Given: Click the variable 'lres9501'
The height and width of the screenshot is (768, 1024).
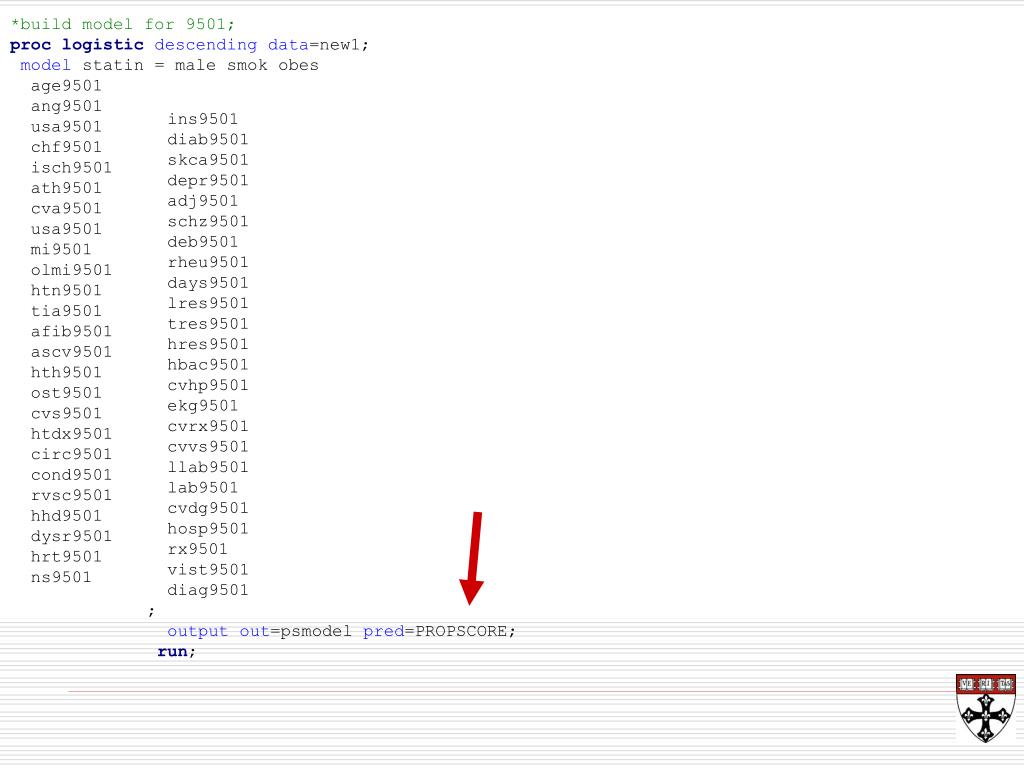Looking at the screenshot, I should click(x=208, y=303).
